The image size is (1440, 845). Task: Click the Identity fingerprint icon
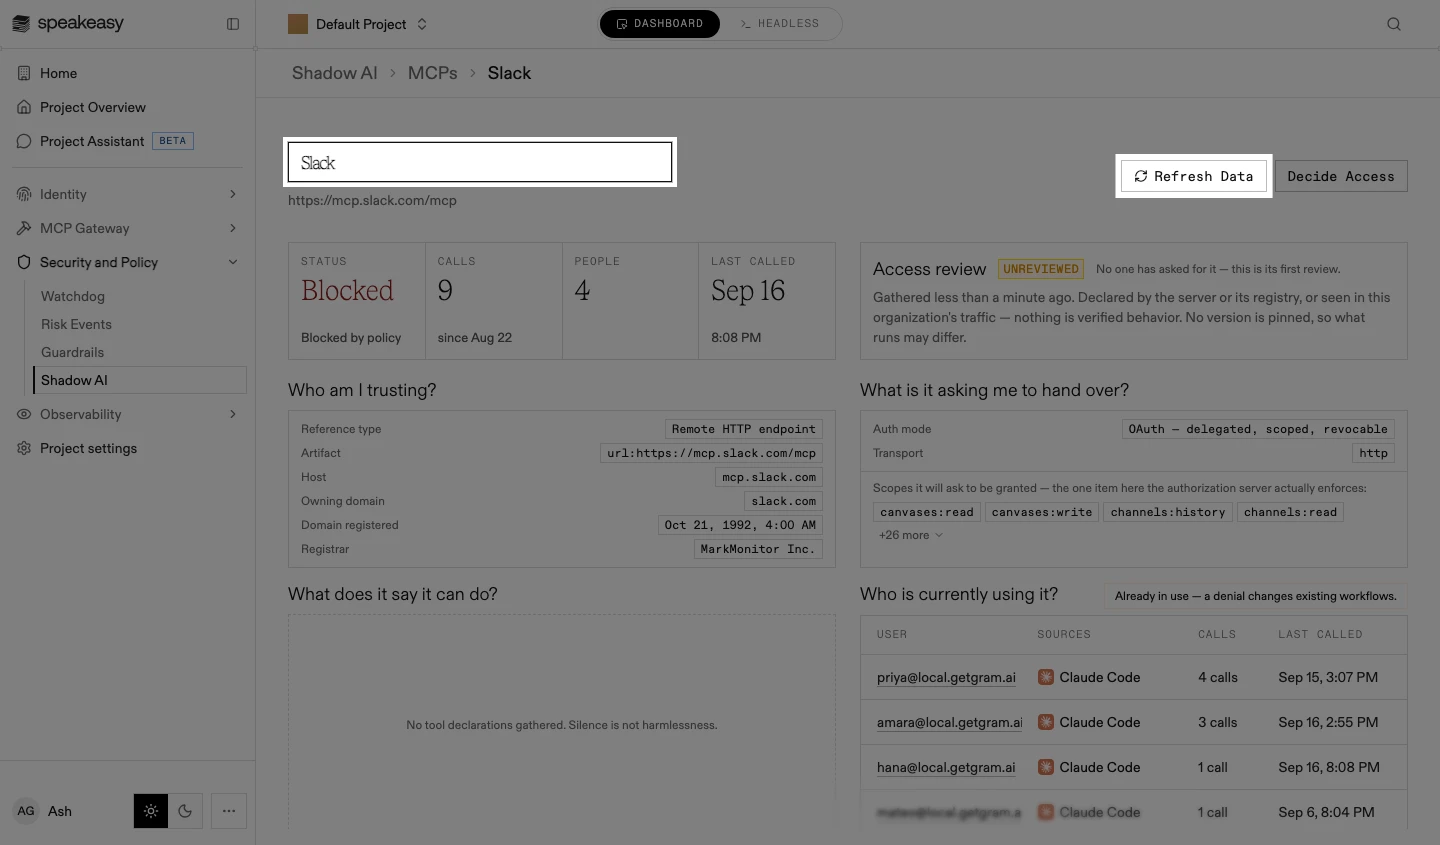pos(24,194)
